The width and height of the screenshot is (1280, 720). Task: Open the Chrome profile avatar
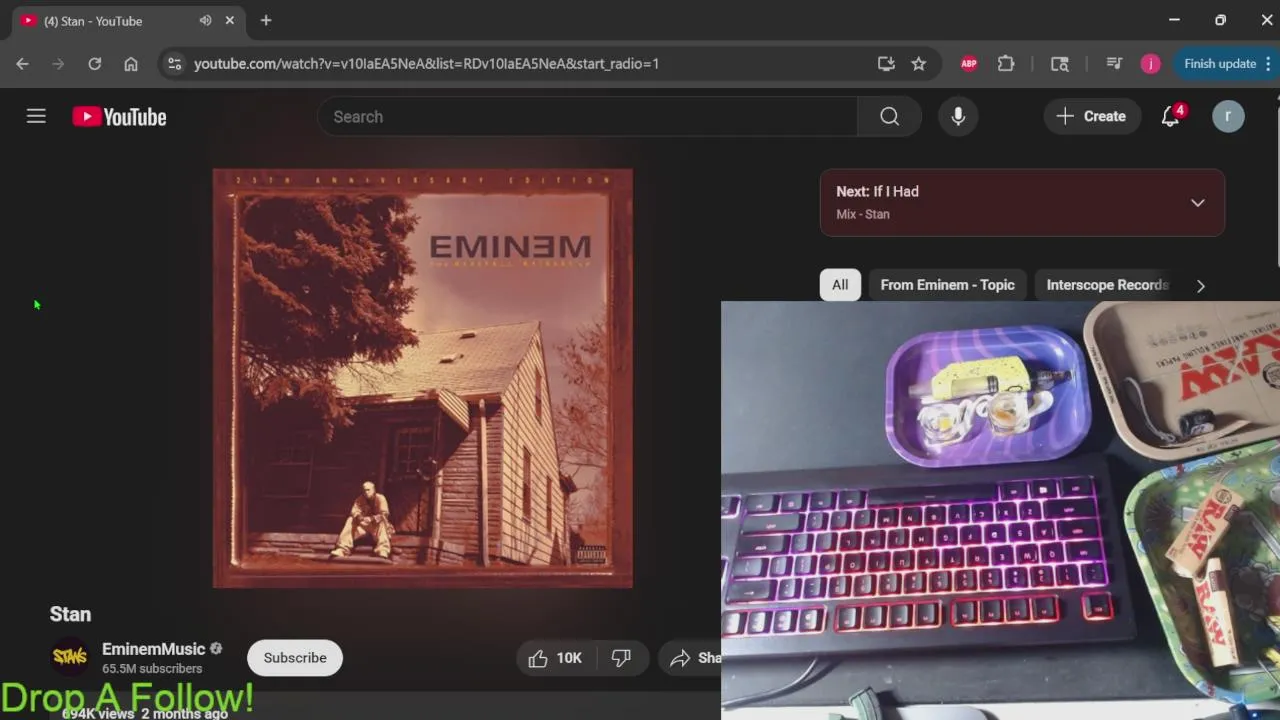tap(1150, 63)
